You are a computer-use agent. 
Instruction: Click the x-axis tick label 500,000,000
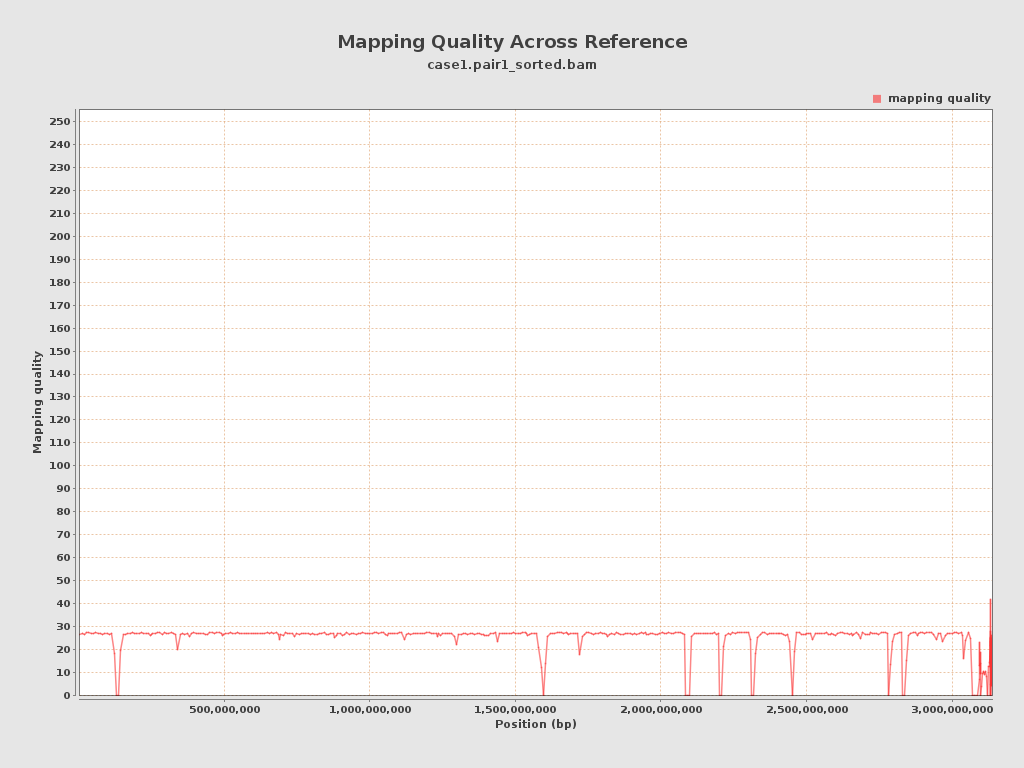point(225,709)
